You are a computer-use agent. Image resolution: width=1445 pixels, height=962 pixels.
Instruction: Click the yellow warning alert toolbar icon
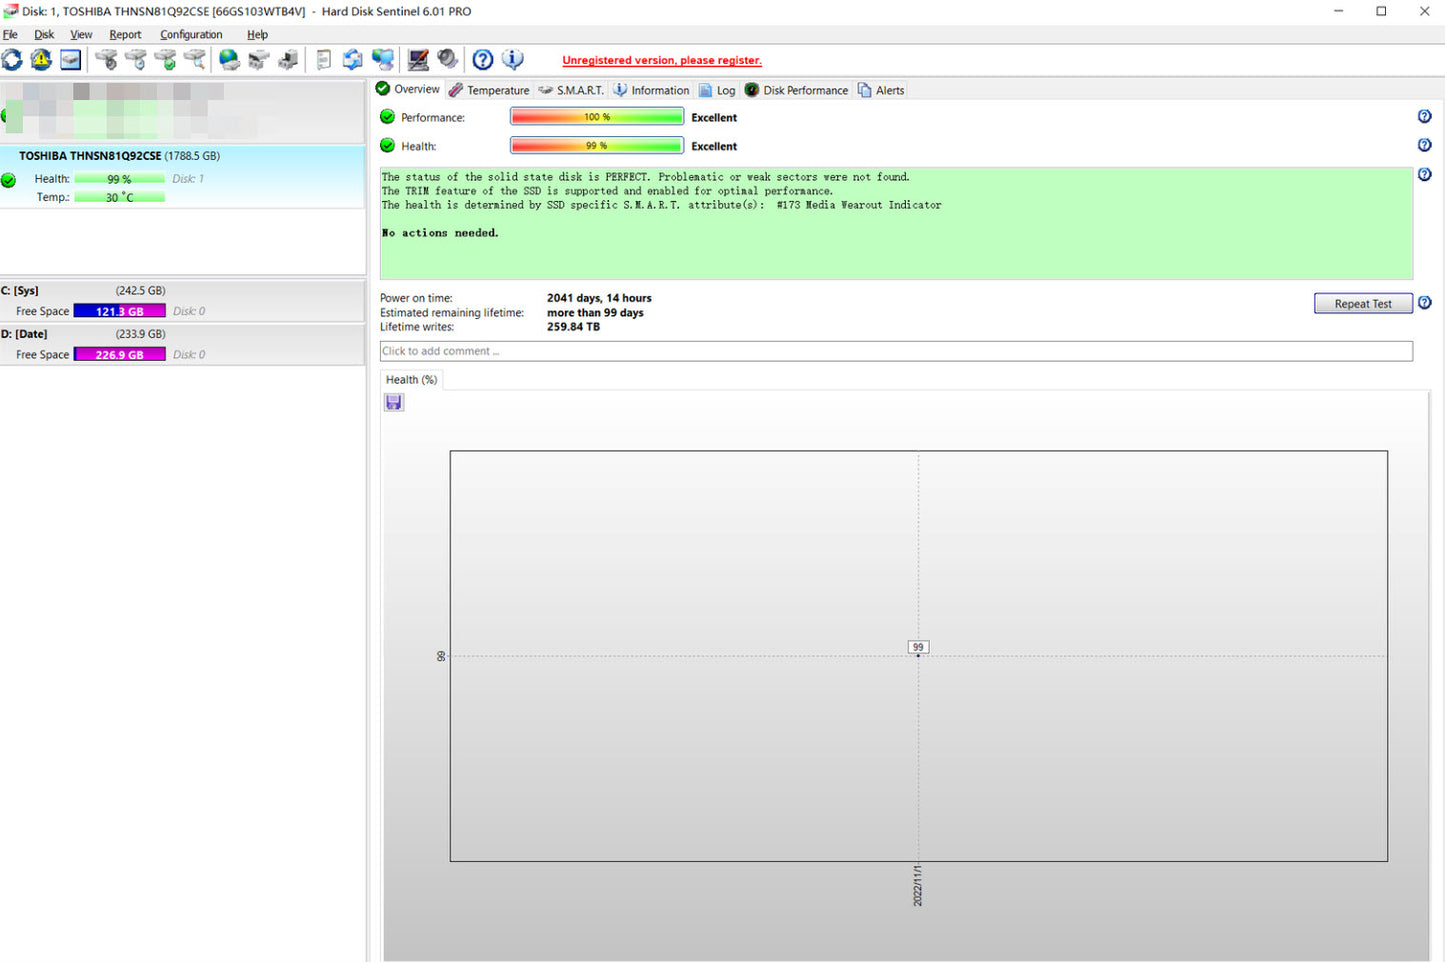click(41, 60)
